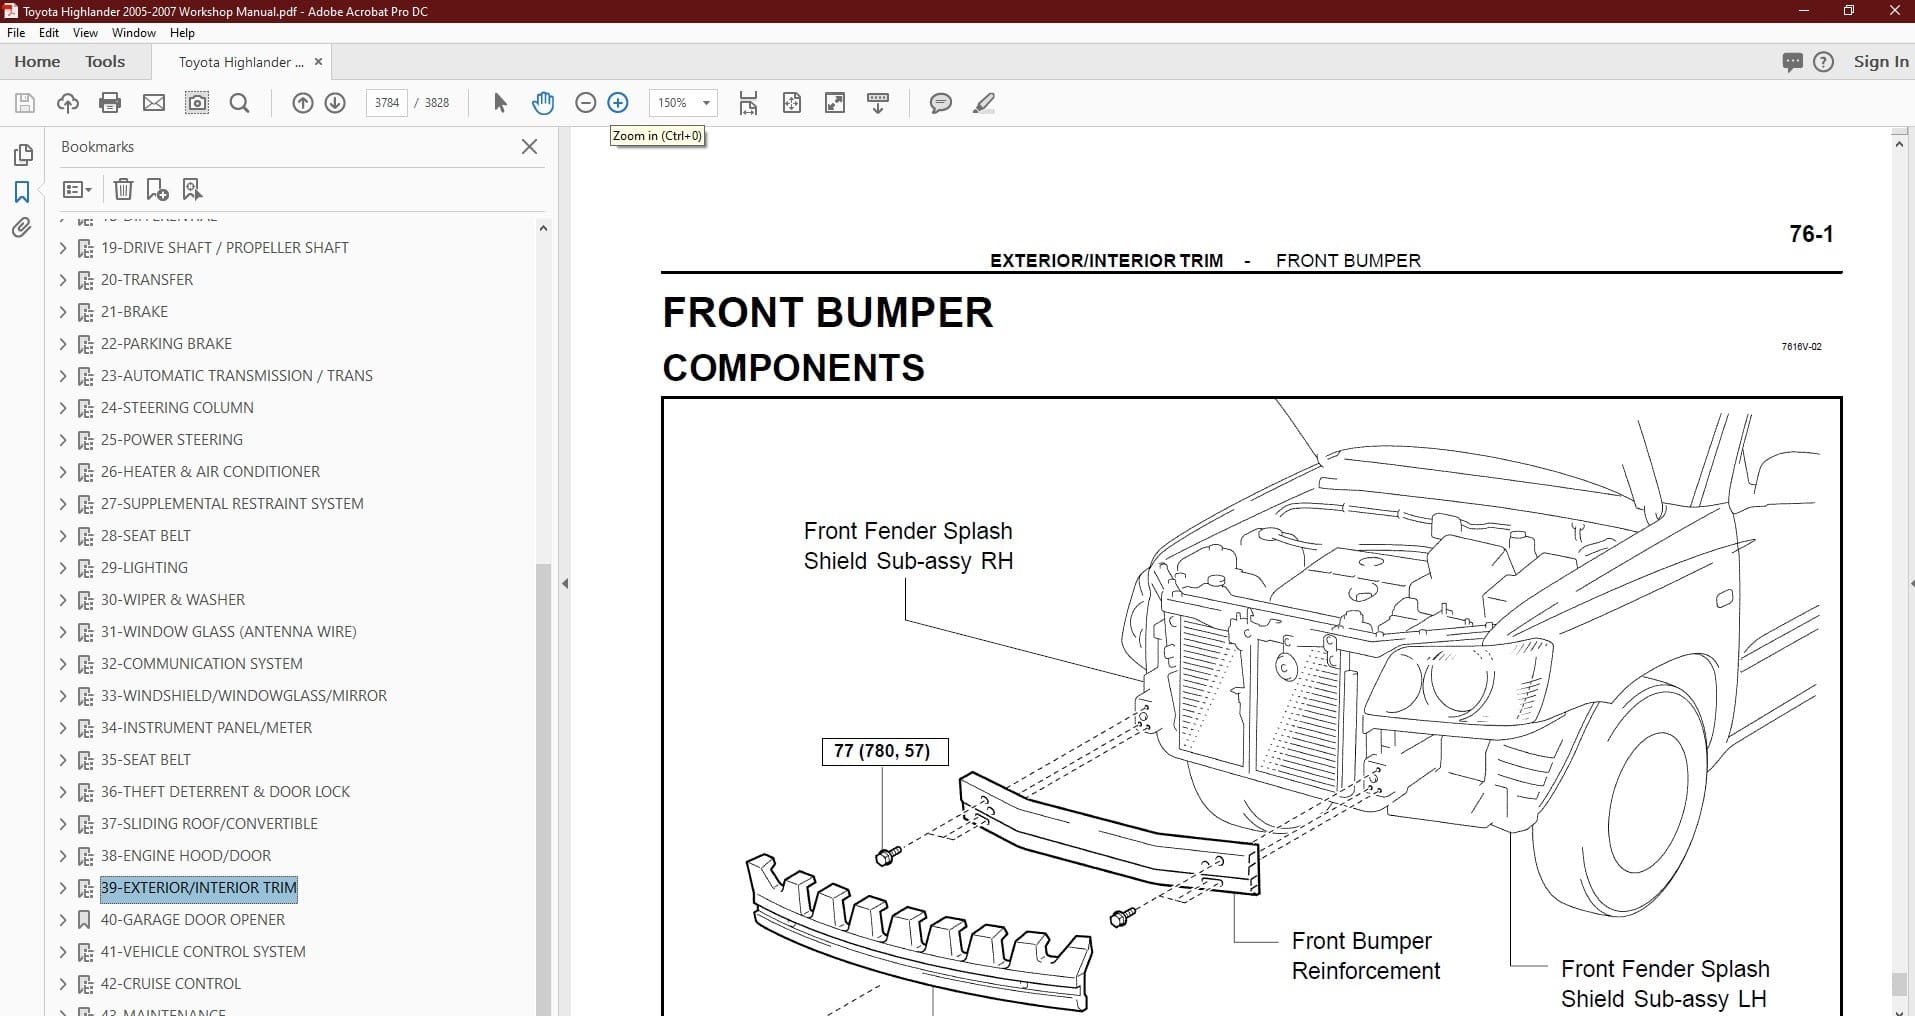
Task: Select 23-AUTOMATIC TRANSMISSION / TRANS bookmark
Action: [237, 376]
